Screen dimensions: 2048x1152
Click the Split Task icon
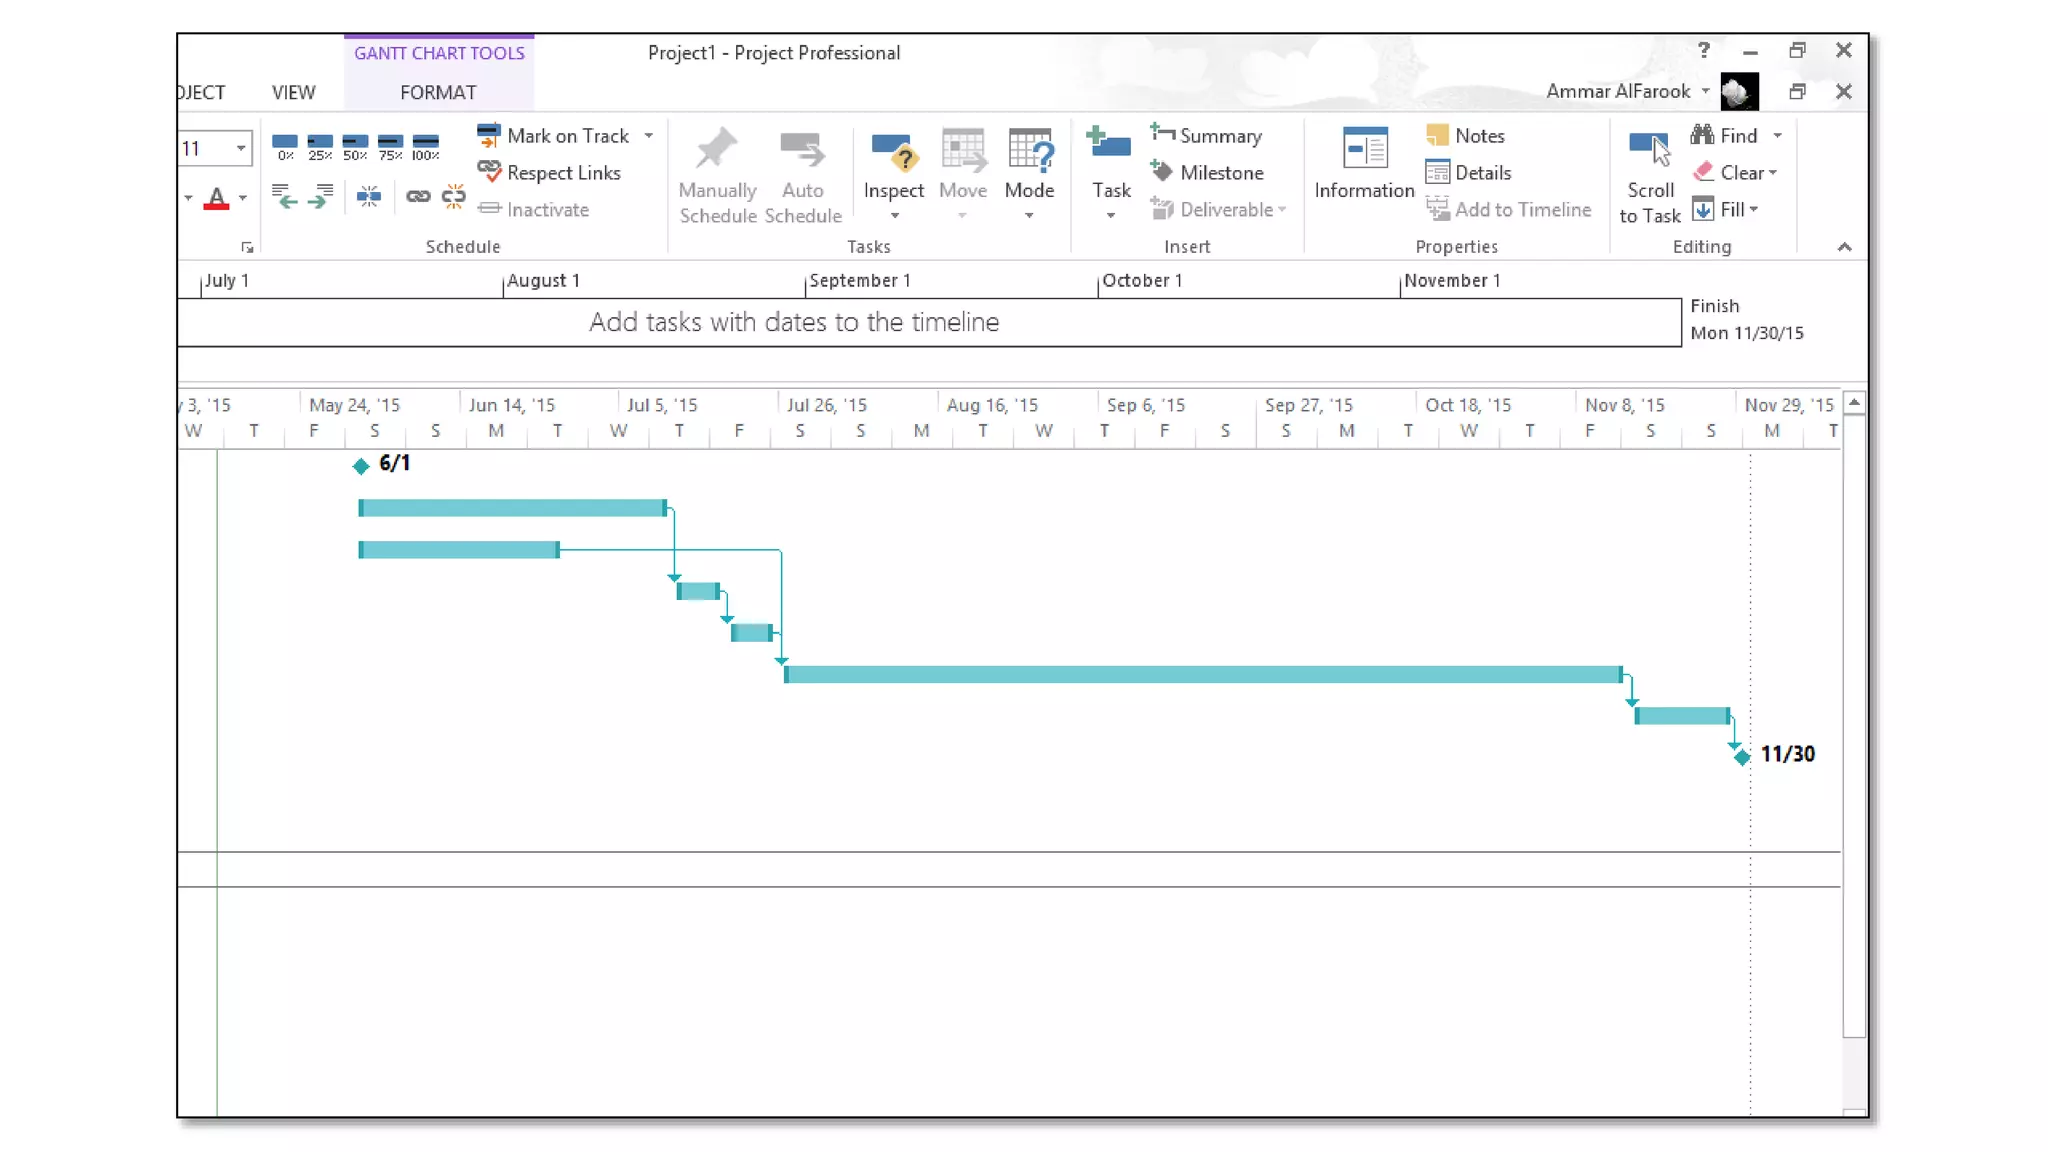pos(369,196)
